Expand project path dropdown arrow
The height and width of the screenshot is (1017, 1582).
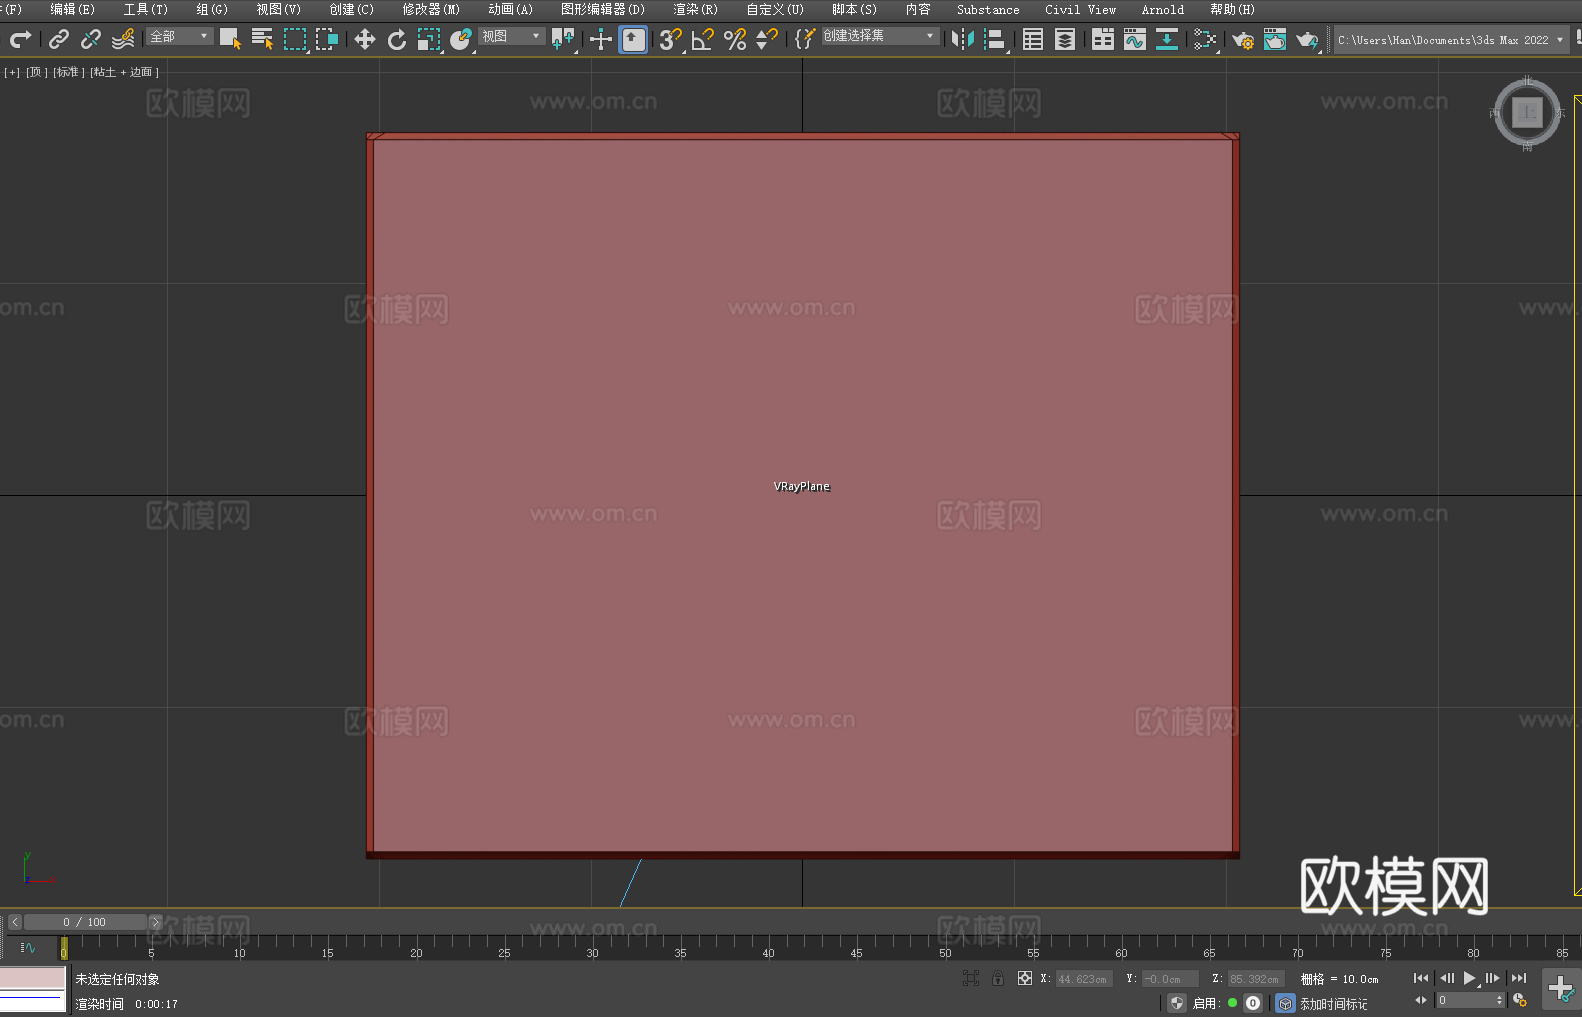[x=1560, y=40]
